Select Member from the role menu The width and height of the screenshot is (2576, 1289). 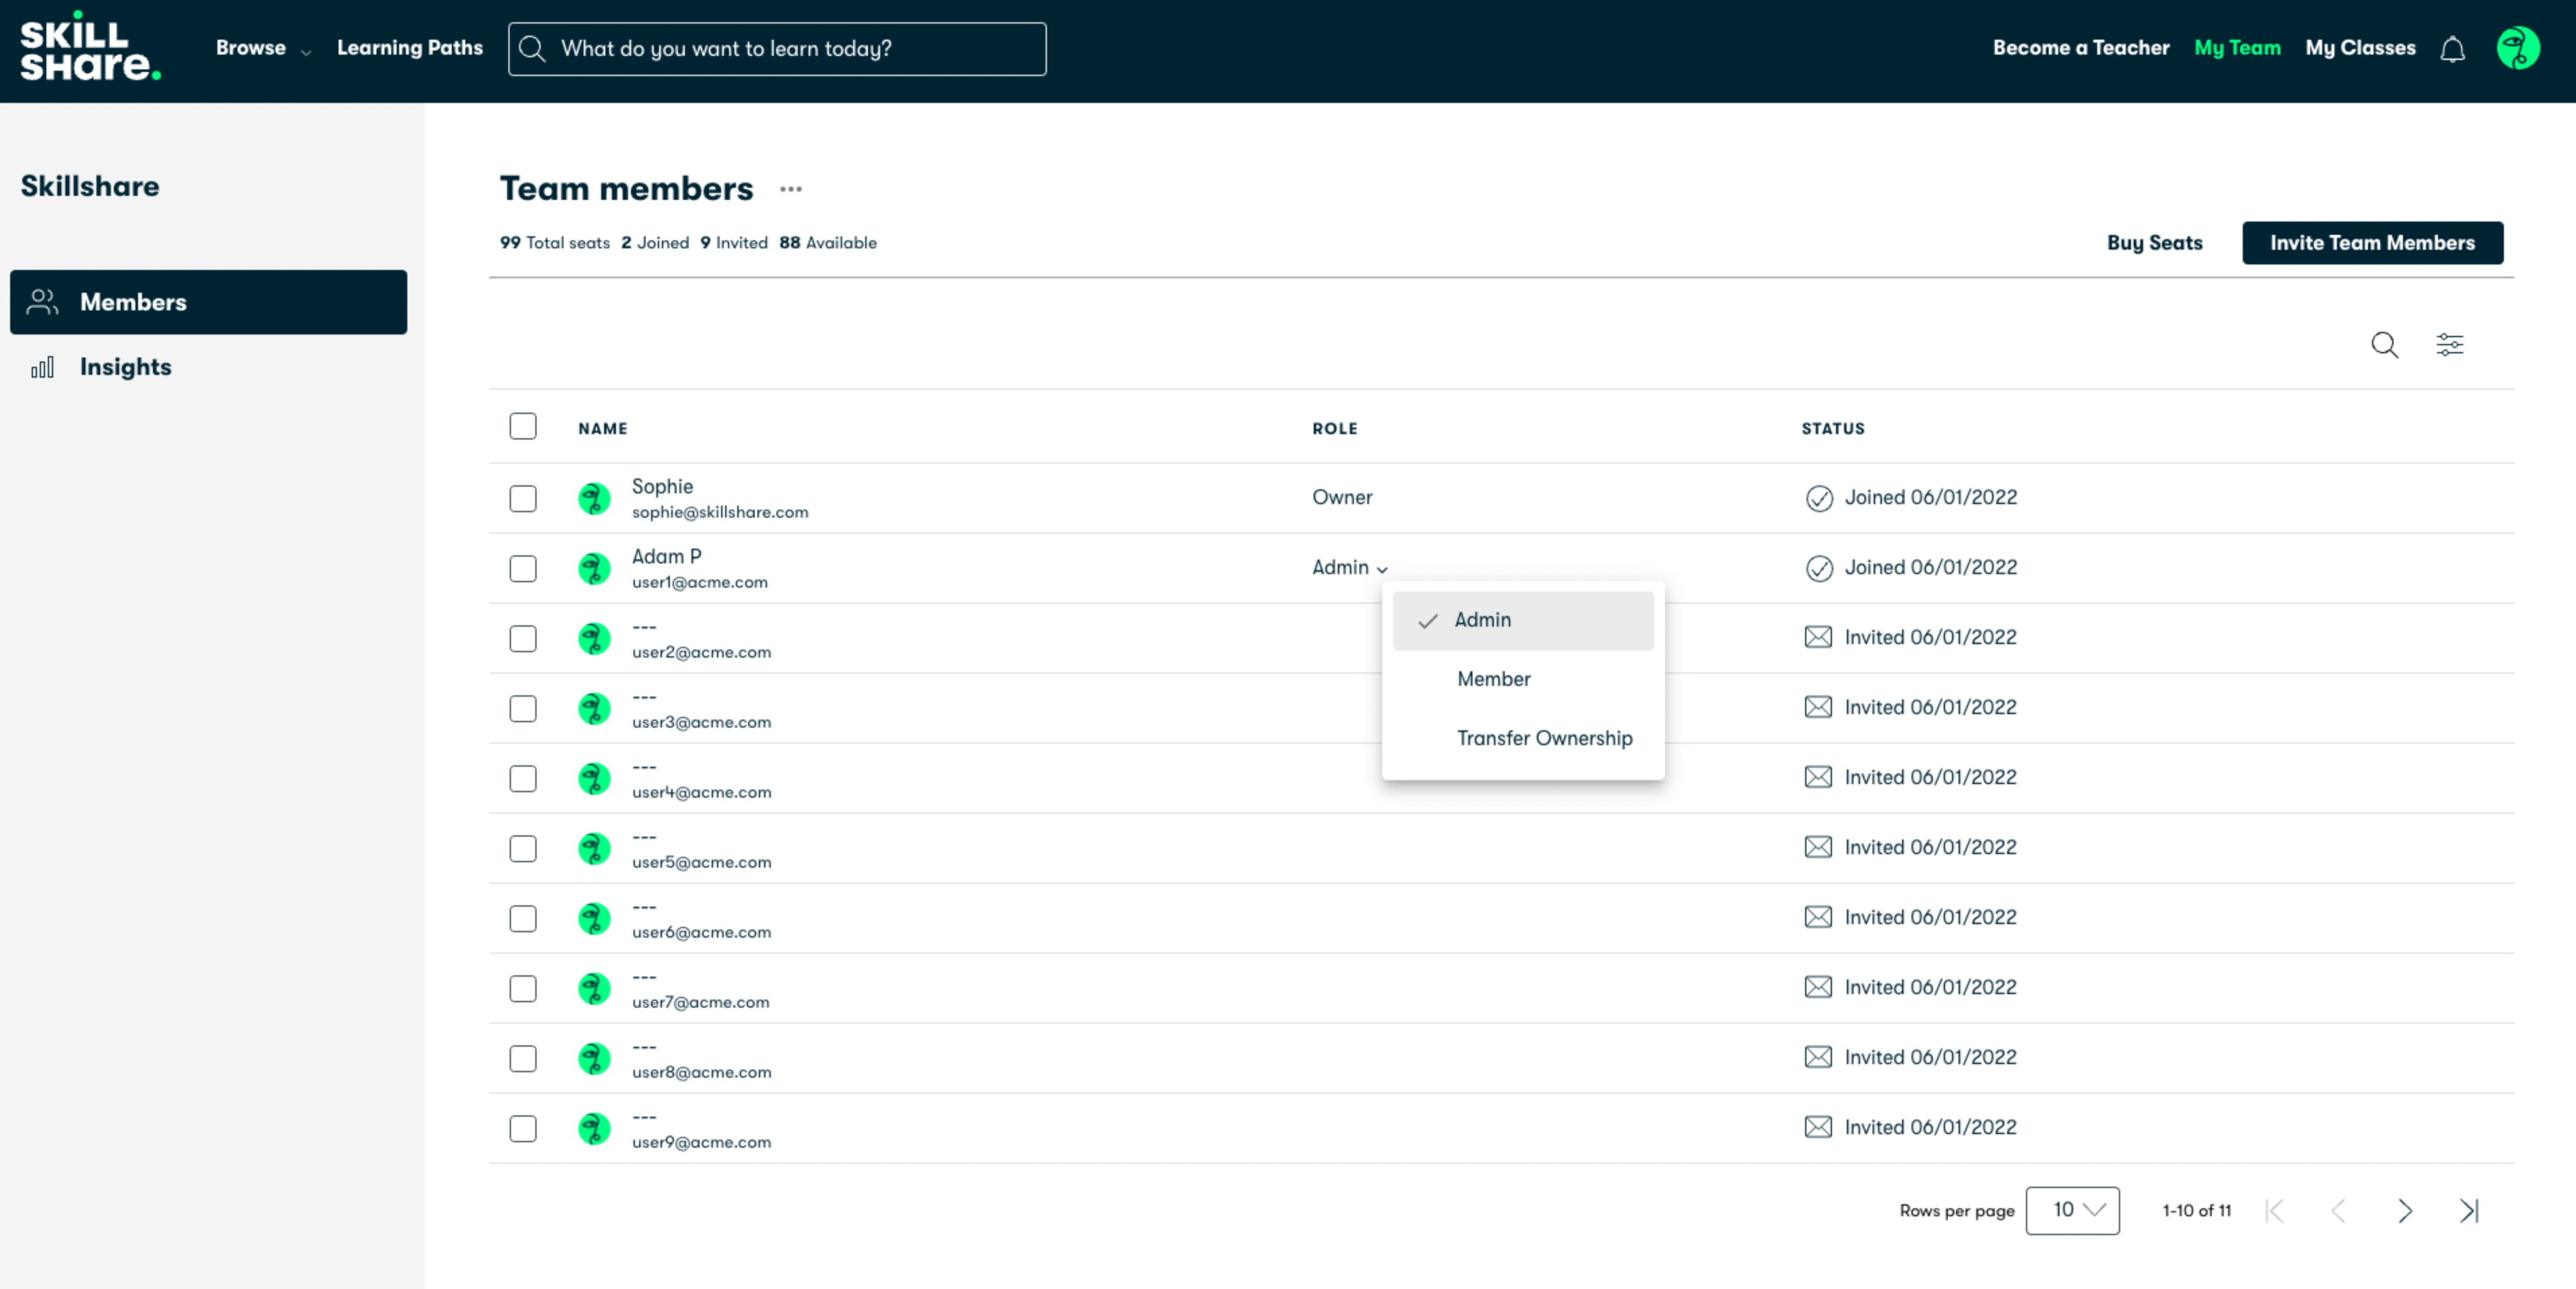[1493, 678]
